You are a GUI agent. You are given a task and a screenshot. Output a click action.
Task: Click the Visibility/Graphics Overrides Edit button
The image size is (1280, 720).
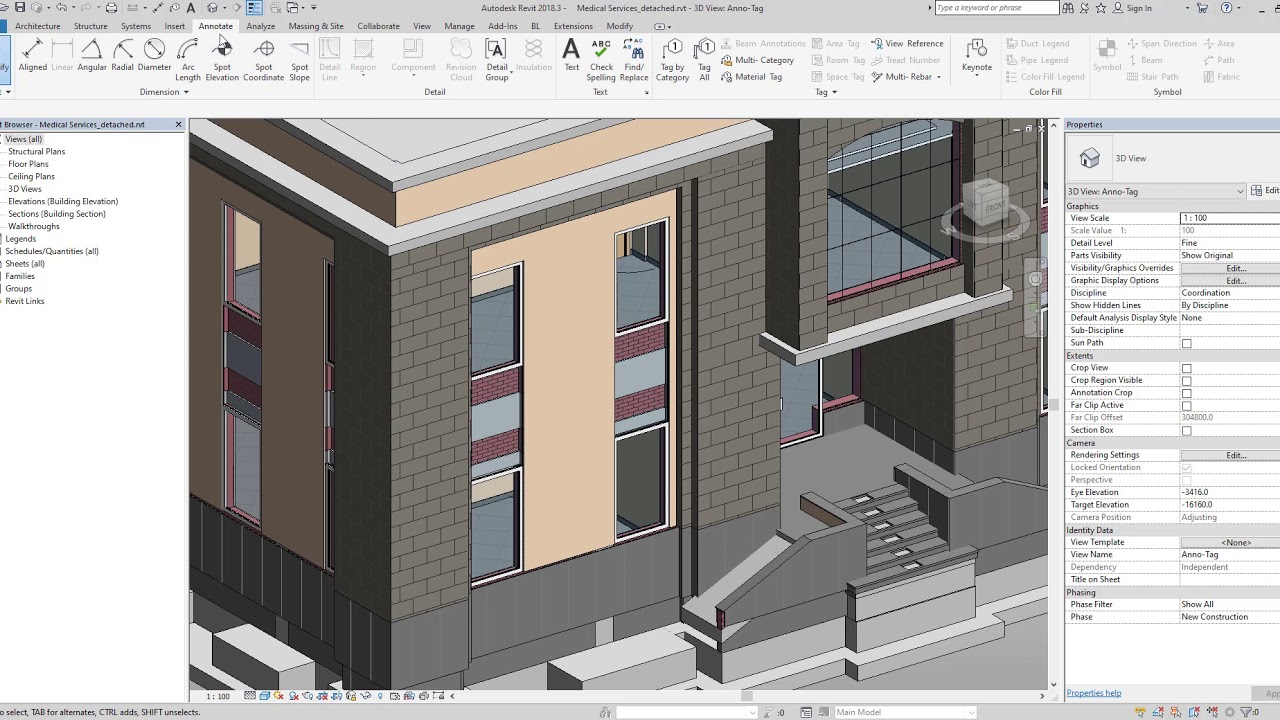click(1236, 268)
